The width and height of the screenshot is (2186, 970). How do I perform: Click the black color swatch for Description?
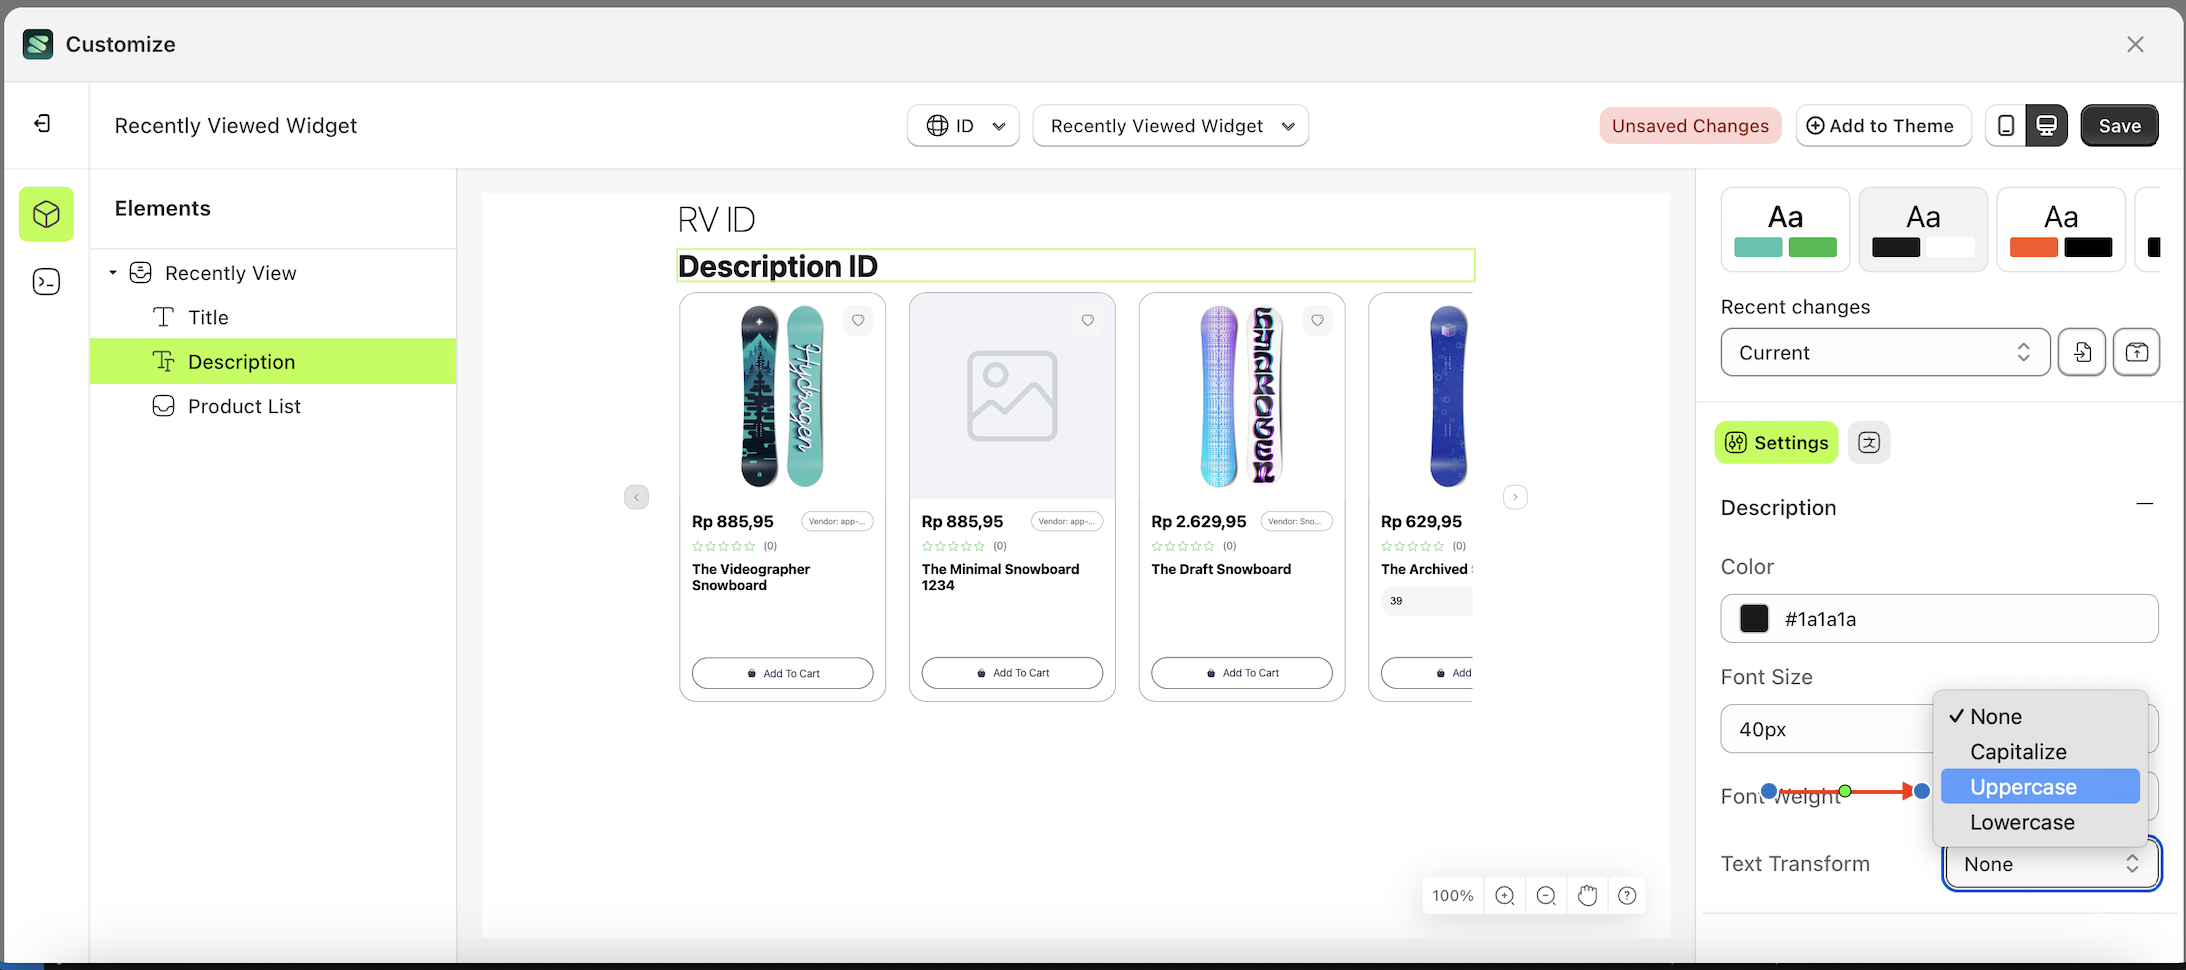coord(1753,618)
